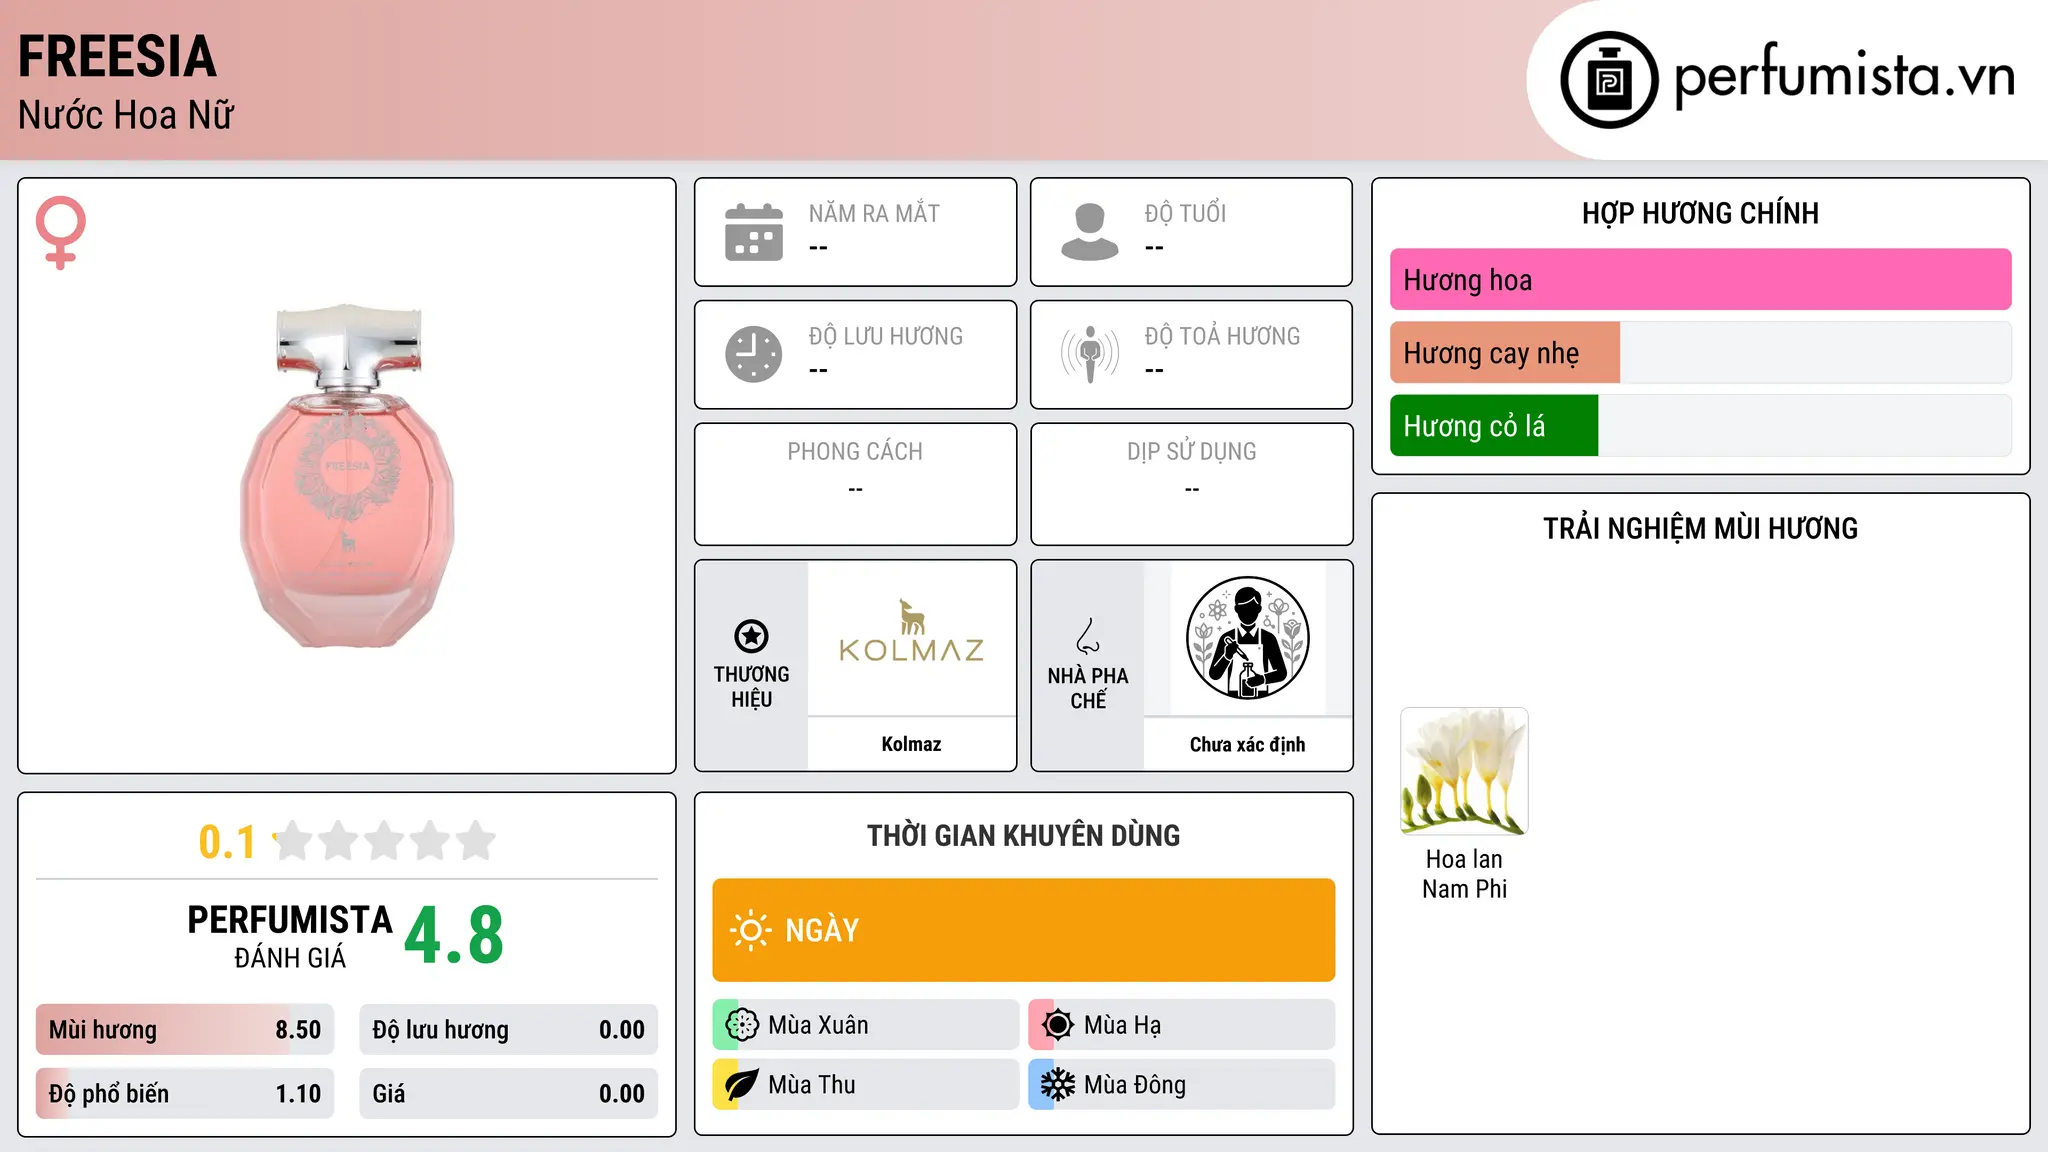Click the Hương cỏ lá accord bar
This screenshot has height=1152, width=2048.
click(x=1700, y=426)
